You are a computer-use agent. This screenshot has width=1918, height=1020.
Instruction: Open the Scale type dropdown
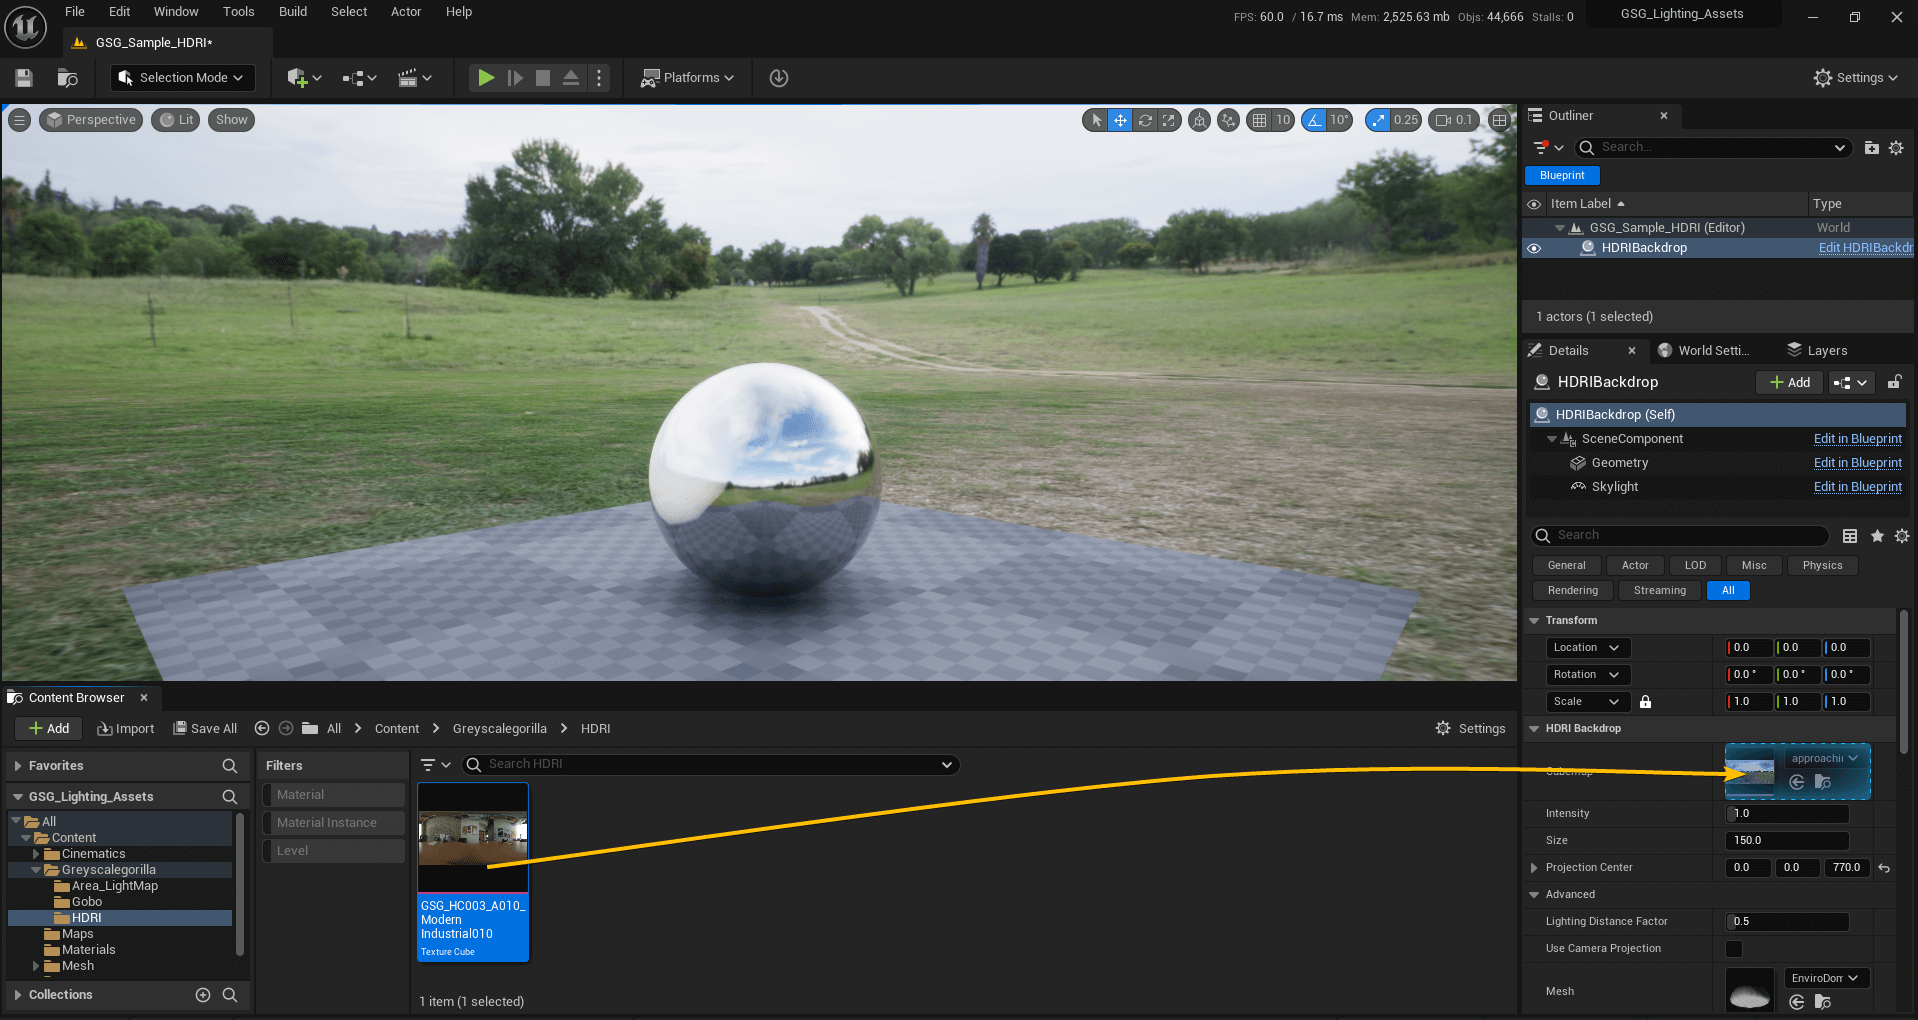pos(1587,702)
